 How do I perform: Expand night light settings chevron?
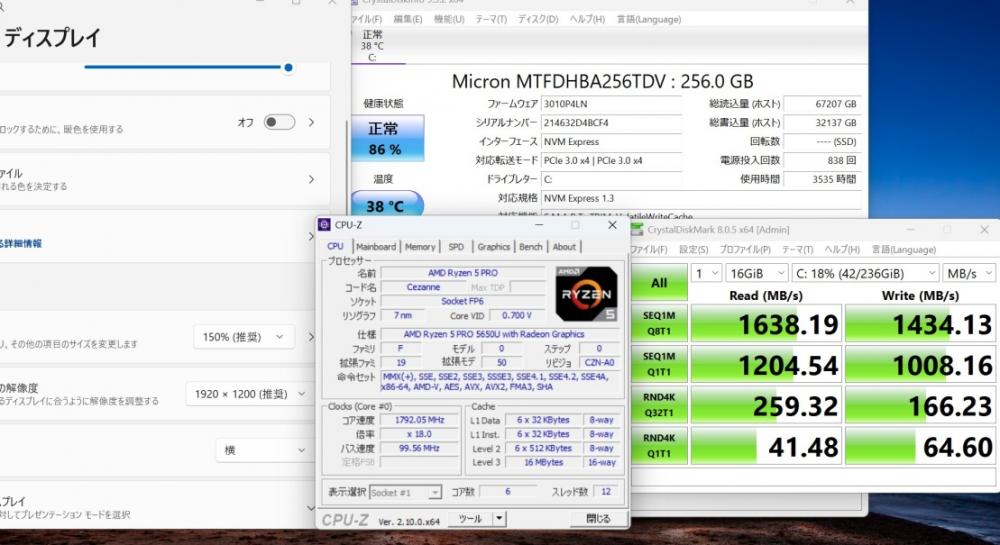(x=311, y=122)
